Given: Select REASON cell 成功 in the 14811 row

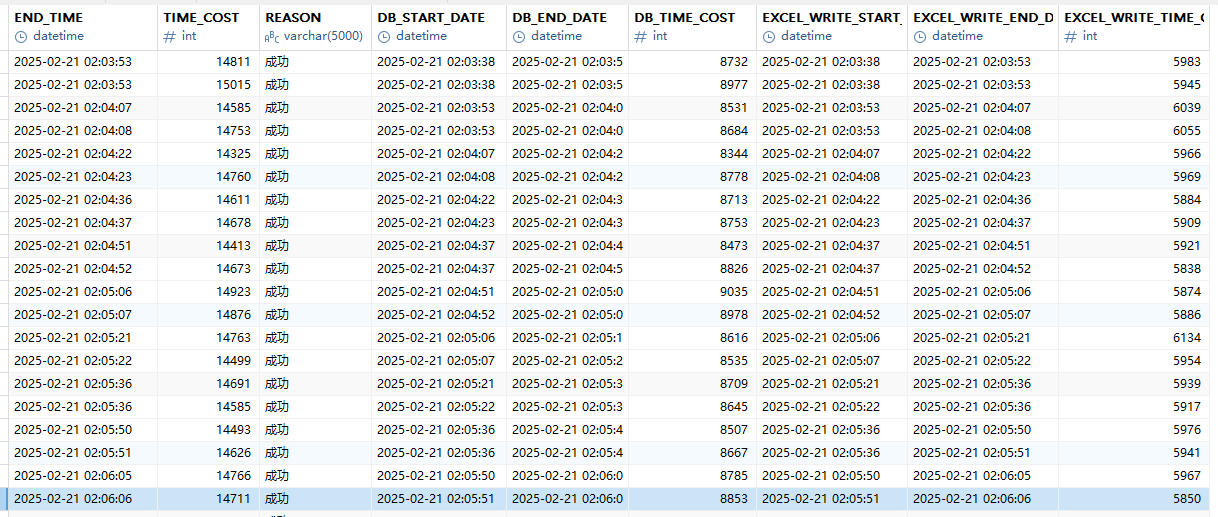Looking at the screenshot, I should [x=315, y=62].
